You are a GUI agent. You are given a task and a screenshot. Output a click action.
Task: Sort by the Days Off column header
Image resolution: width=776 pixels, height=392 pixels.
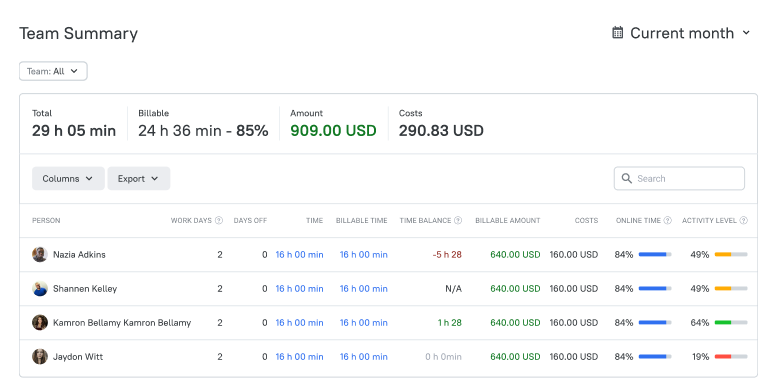(250, 221)
